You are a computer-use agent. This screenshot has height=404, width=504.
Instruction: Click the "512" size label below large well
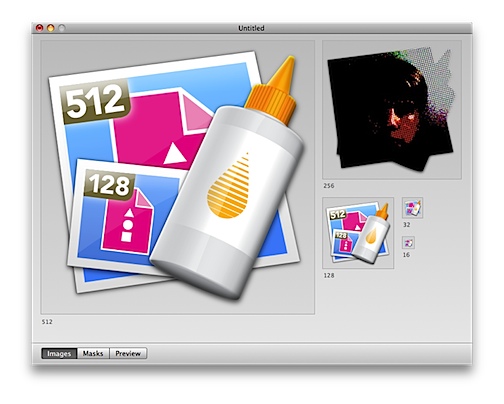[x=47, y=322]
